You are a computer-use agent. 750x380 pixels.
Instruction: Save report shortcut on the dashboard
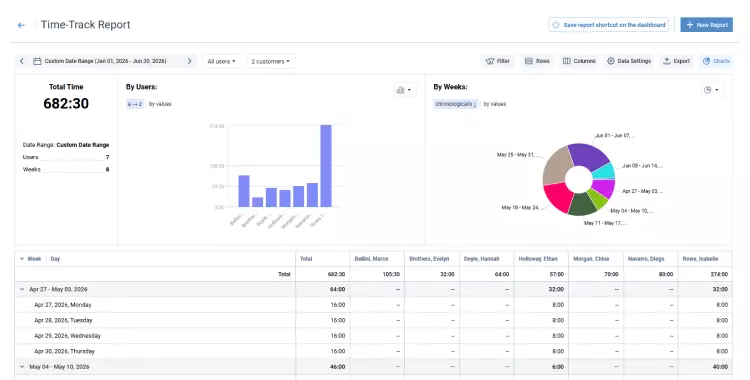click(x=608, y=25)
